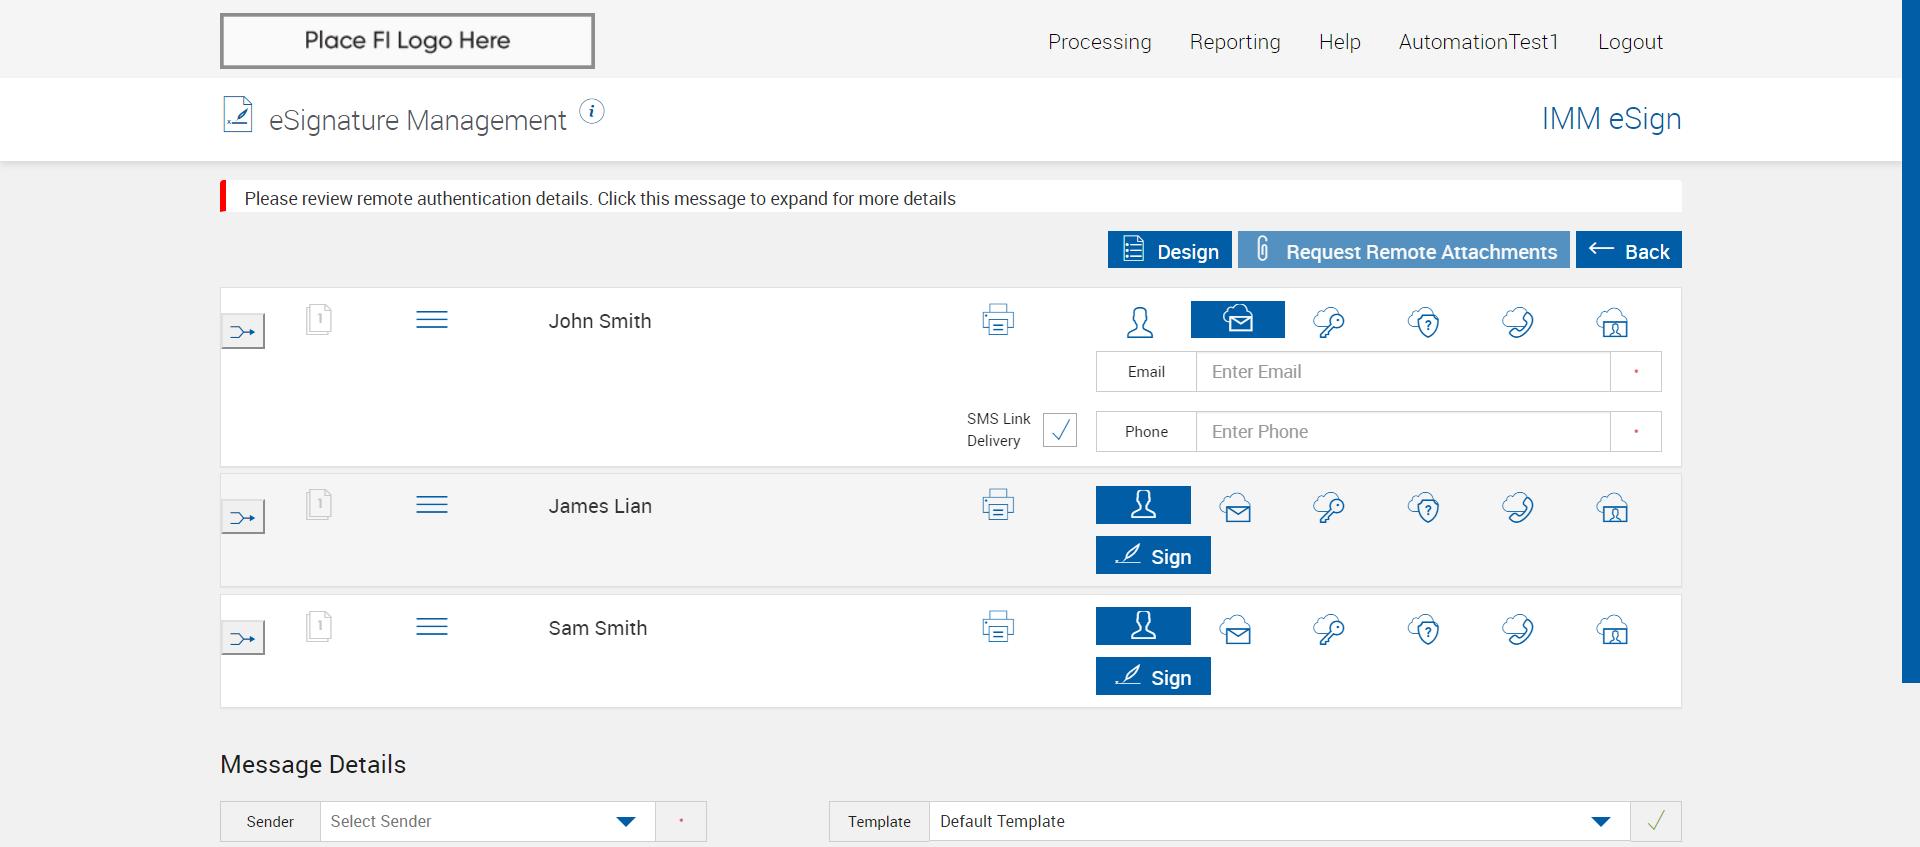This screenshot has width=1920, height=847.
Task: Select ID verification icon for John Smith
Action: point(1612,322)
